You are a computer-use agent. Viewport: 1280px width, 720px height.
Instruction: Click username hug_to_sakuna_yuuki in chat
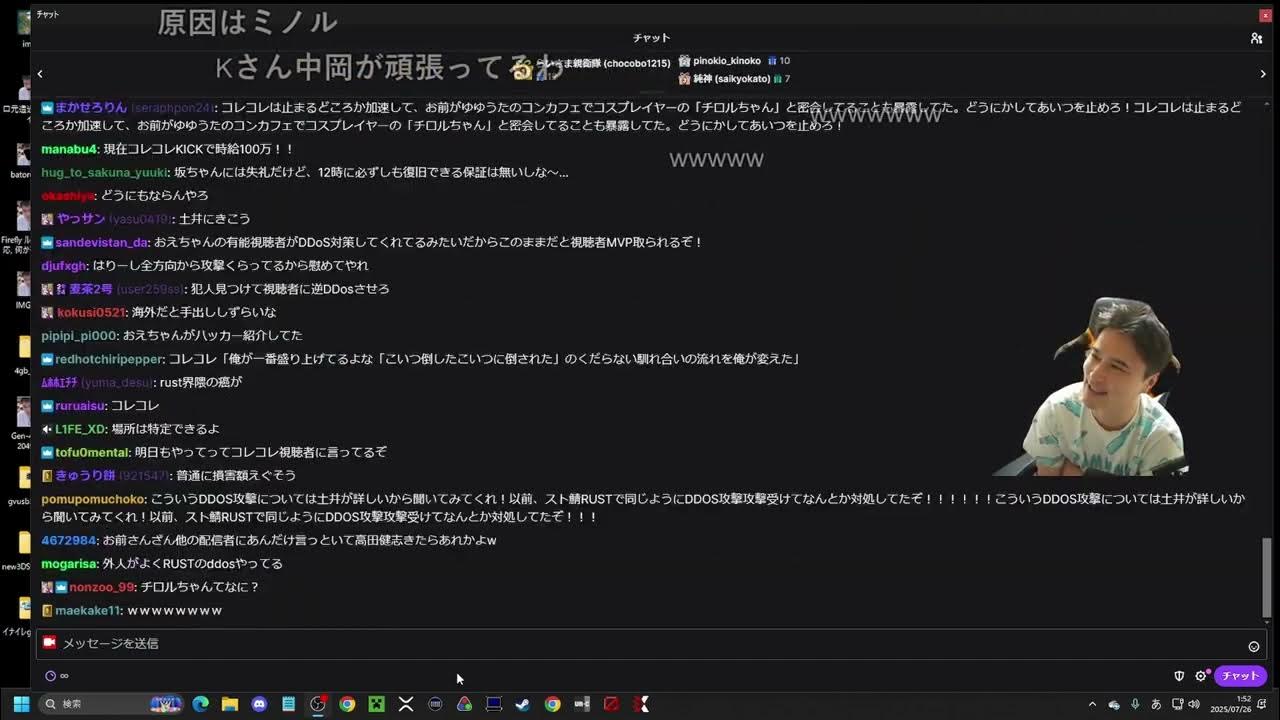[x=105, y=172]
